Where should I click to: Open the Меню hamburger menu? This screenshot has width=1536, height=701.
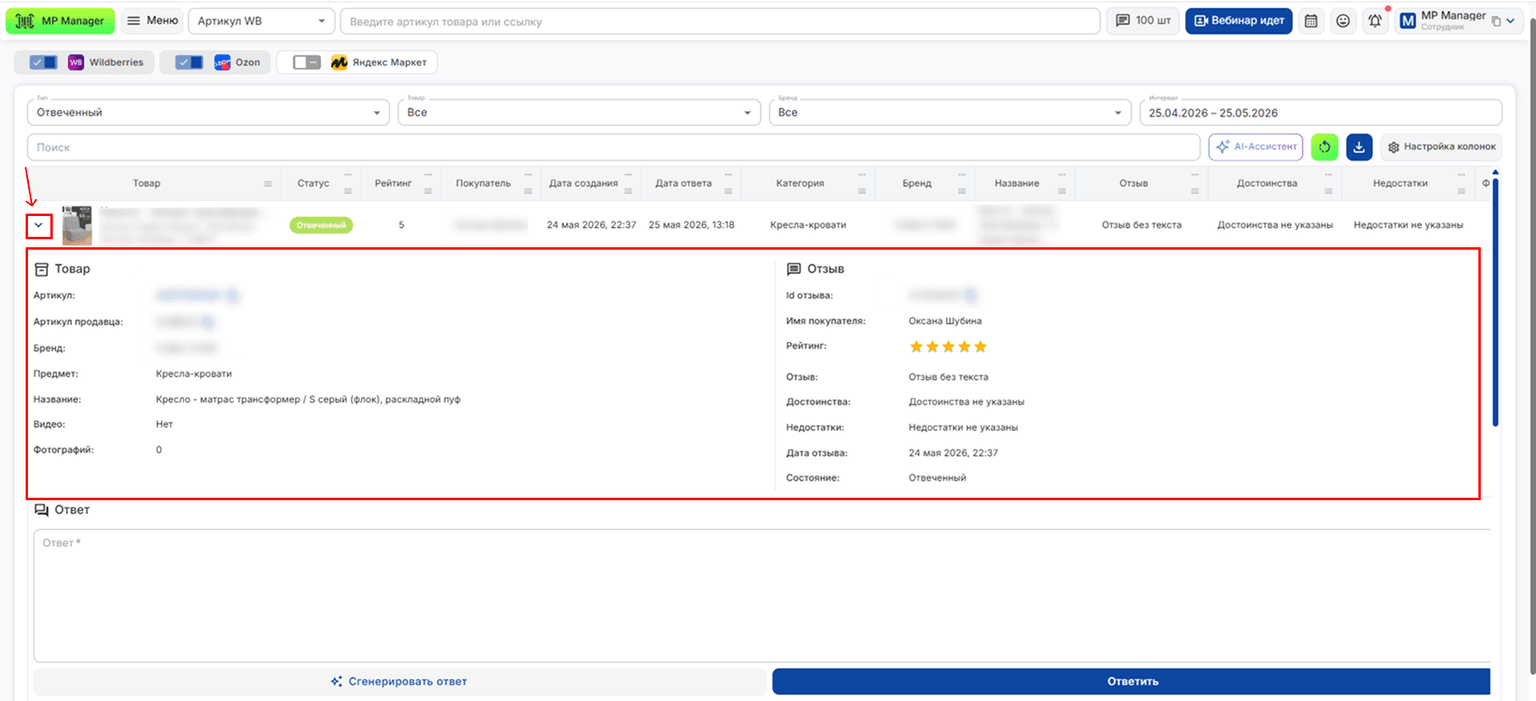(152, 21)
